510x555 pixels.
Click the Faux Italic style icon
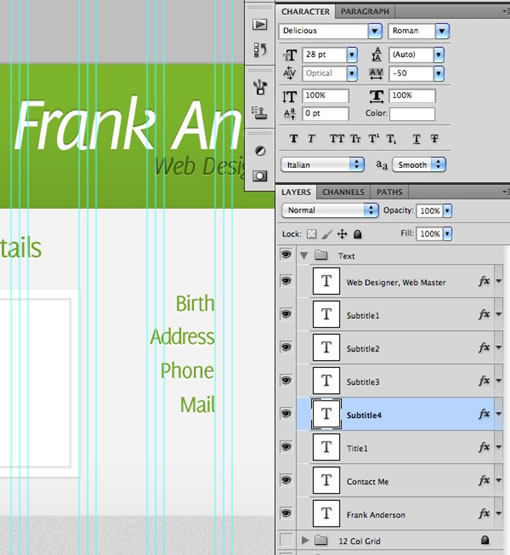311,138
